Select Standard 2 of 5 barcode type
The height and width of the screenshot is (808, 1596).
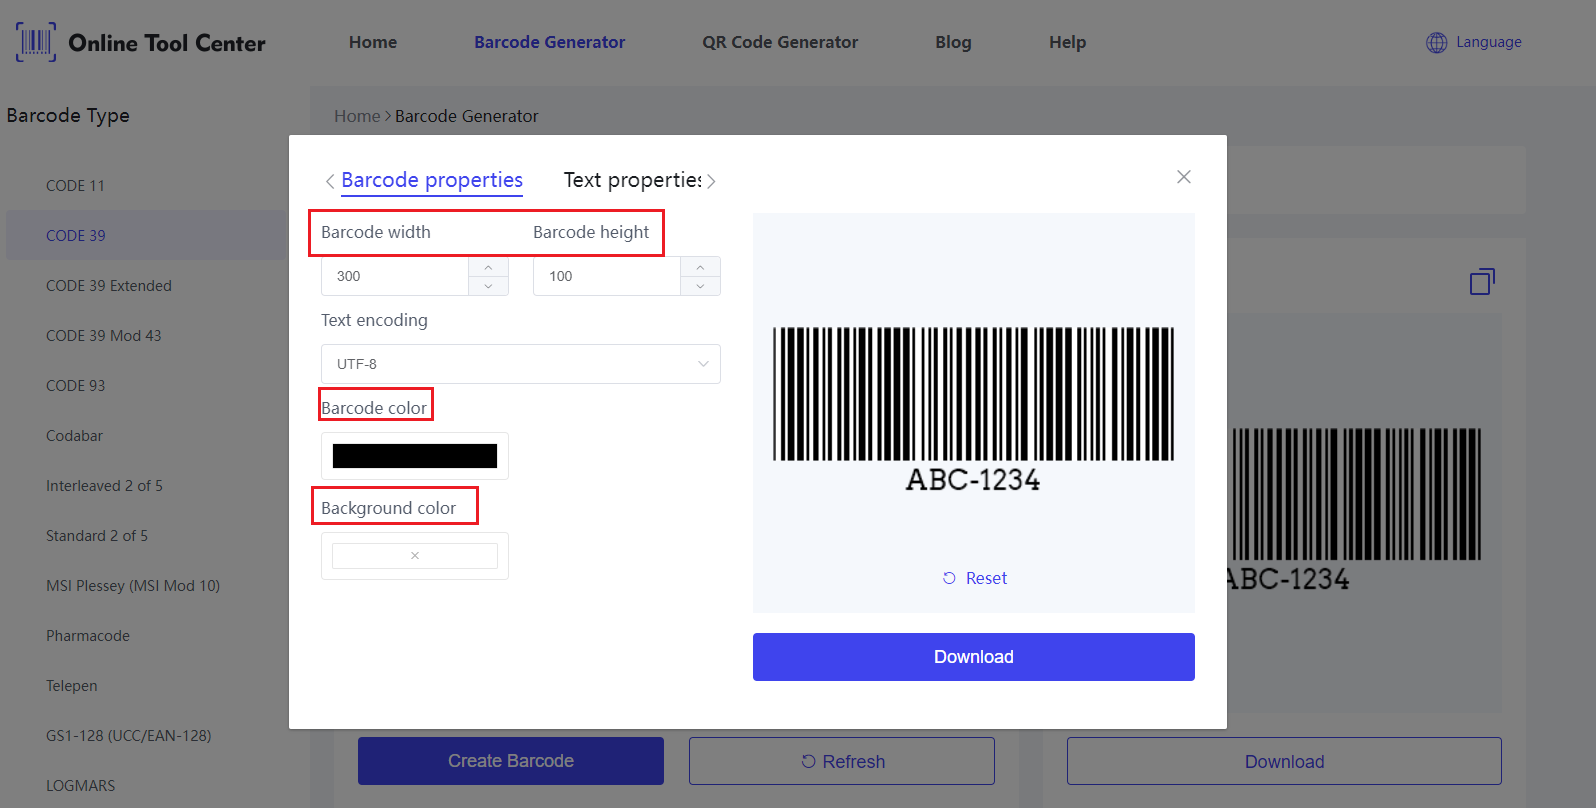97,536
